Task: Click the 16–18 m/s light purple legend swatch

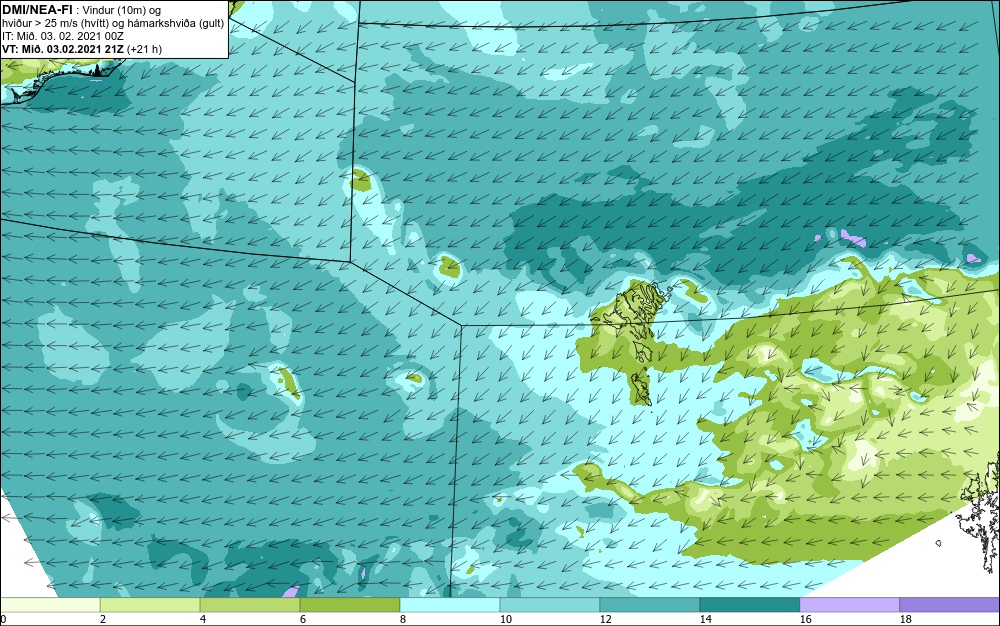Action: pyautogui.click(x=849, y=604)
